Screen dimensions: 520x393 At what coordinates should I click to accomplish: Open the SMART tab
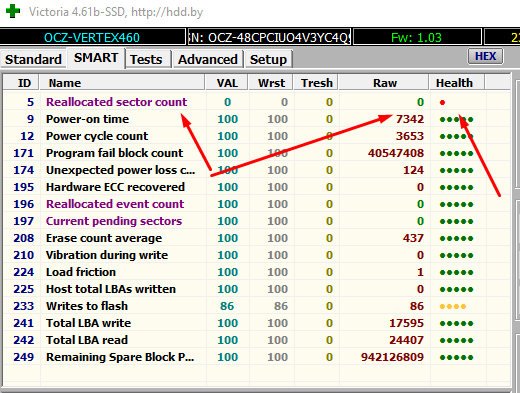click(x=96, y=58)
